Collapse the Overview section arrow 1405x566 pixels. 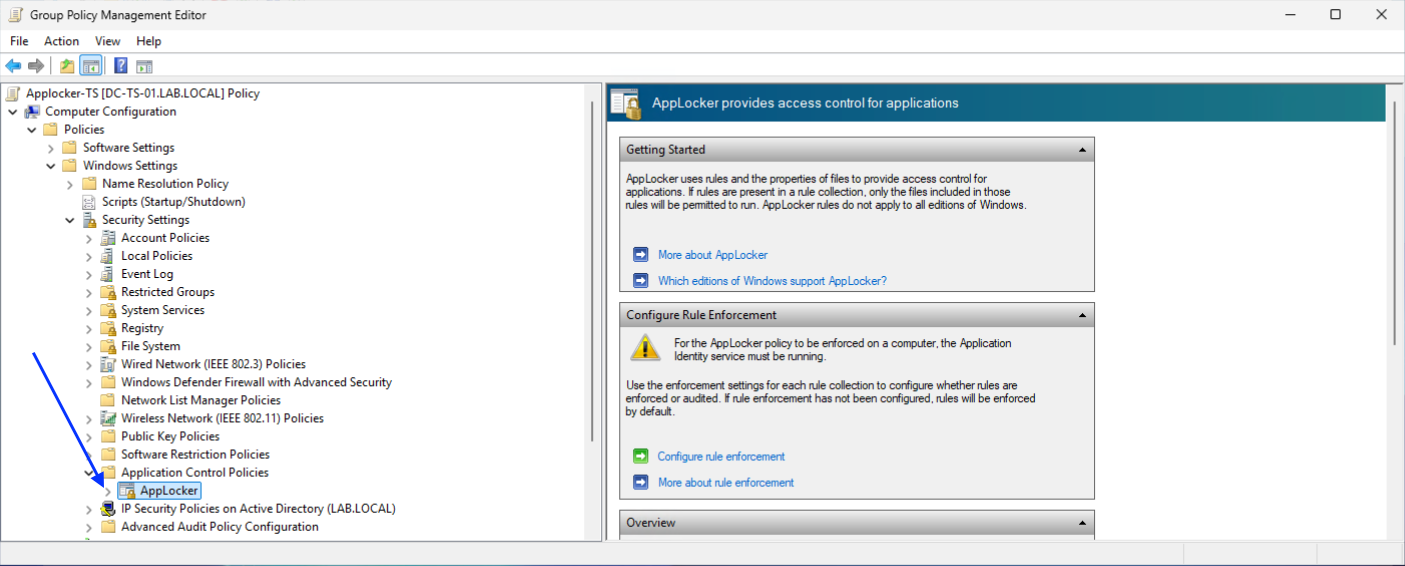point(1082,523)
